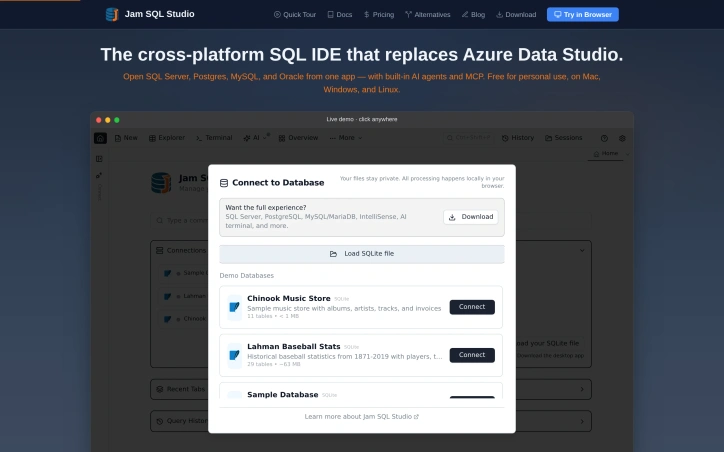Expand the More dropdown menu
The image size is (724, 452).
346,138
